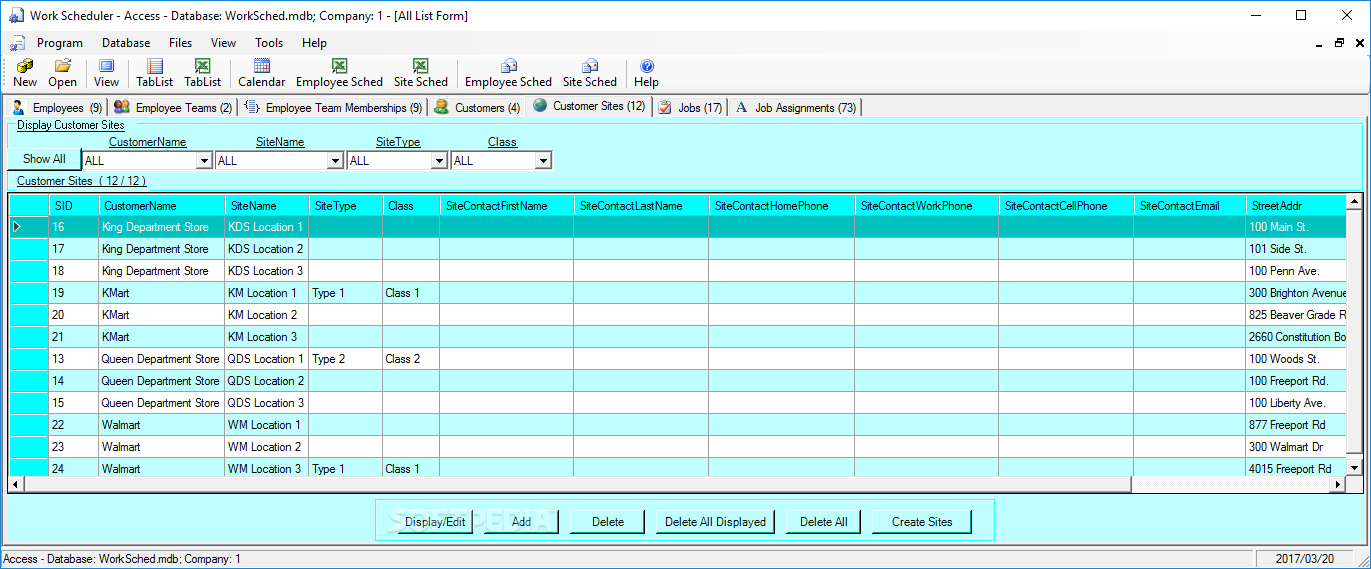Click the Create Sites button

click(x=922, y=522)
